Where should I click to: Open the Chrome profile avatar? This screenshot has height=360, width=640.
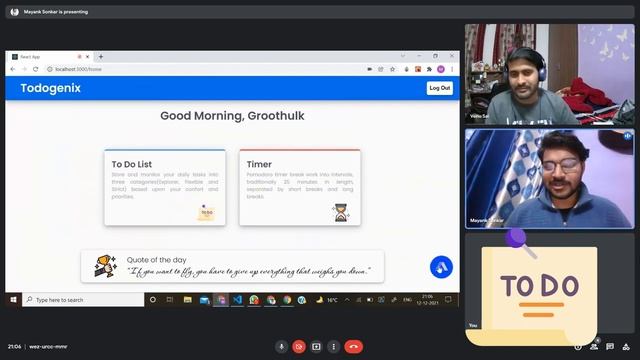[441, 69]
